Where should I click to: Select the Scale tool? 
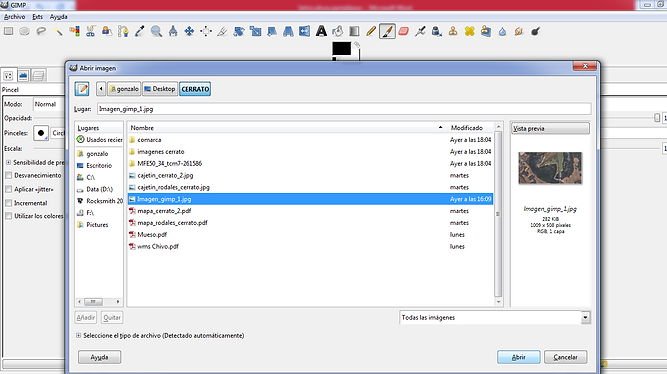point(255,31)
